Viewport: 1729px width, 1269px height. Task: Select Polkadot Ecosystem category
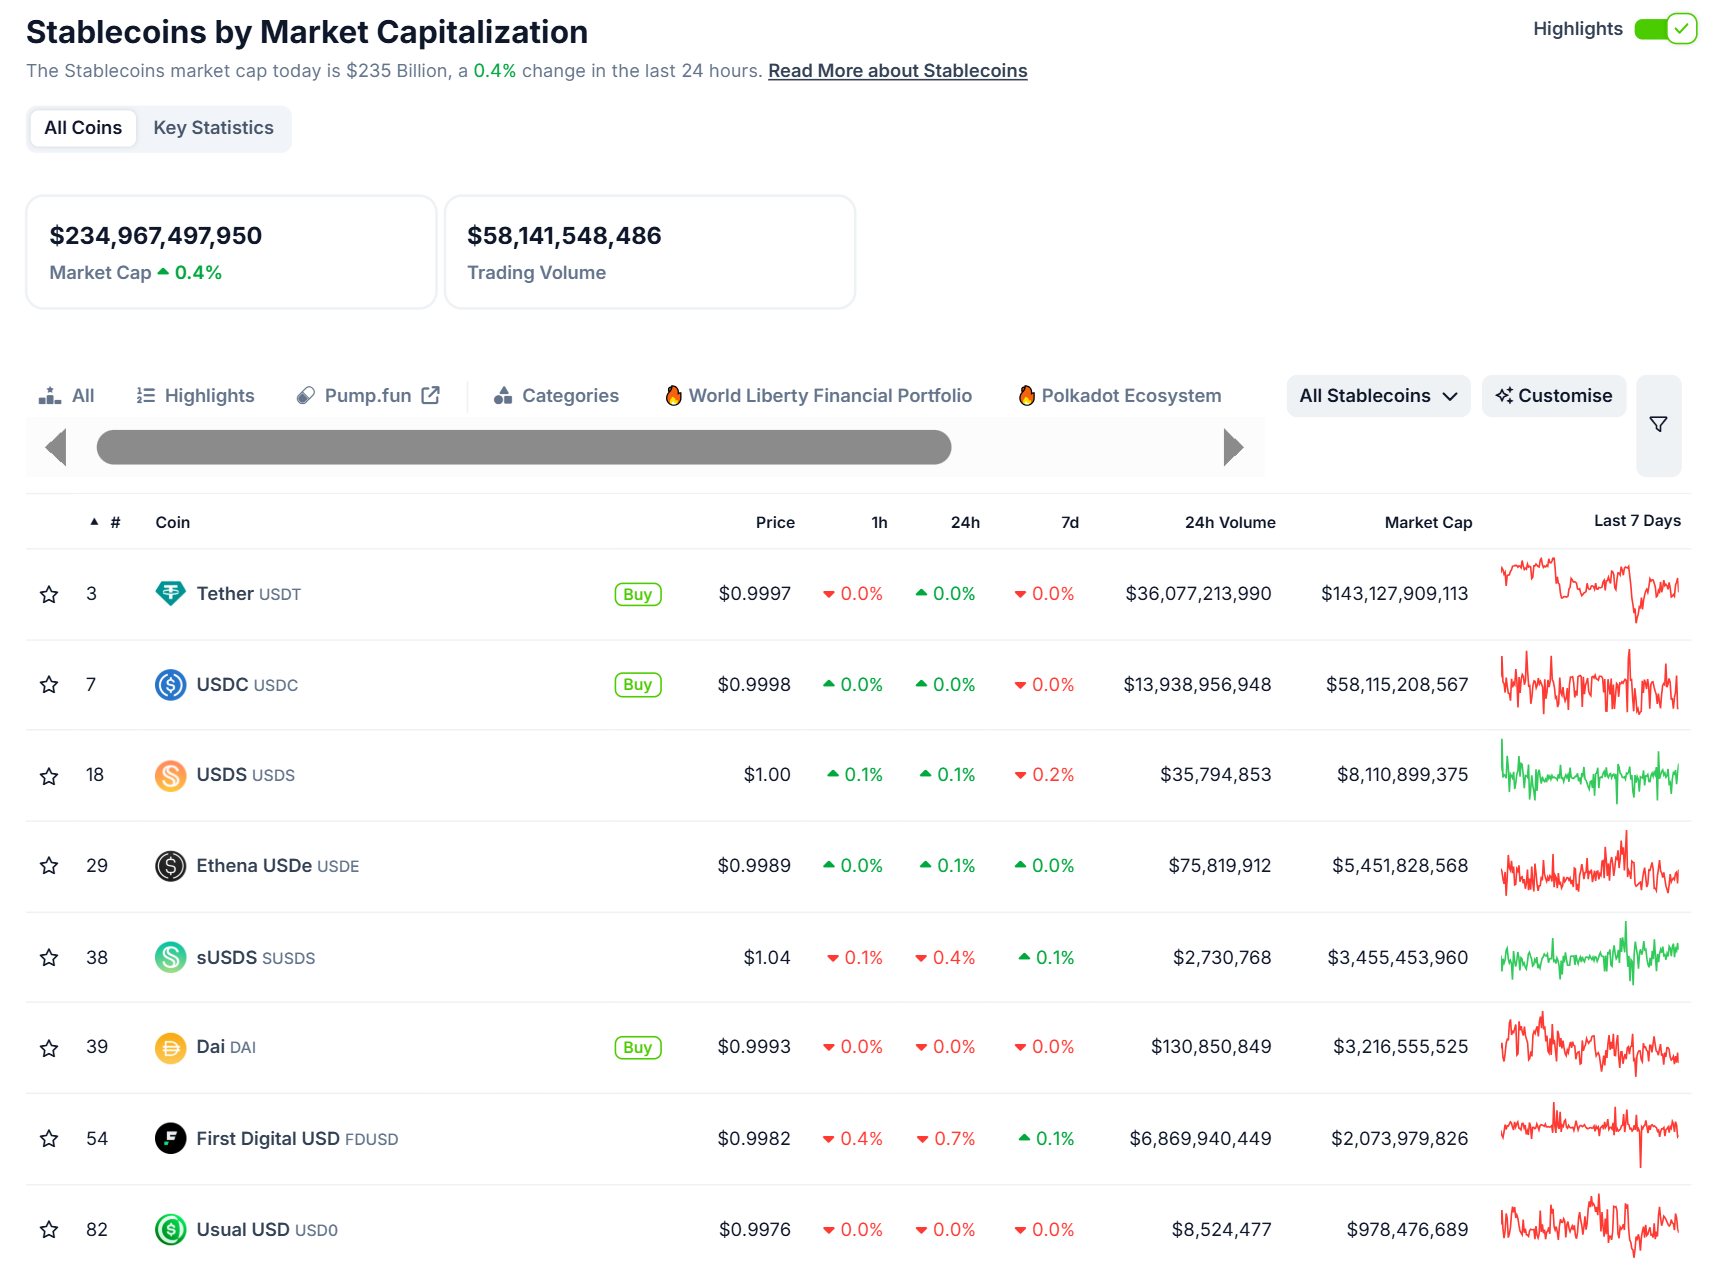(x=1120, y=396)
